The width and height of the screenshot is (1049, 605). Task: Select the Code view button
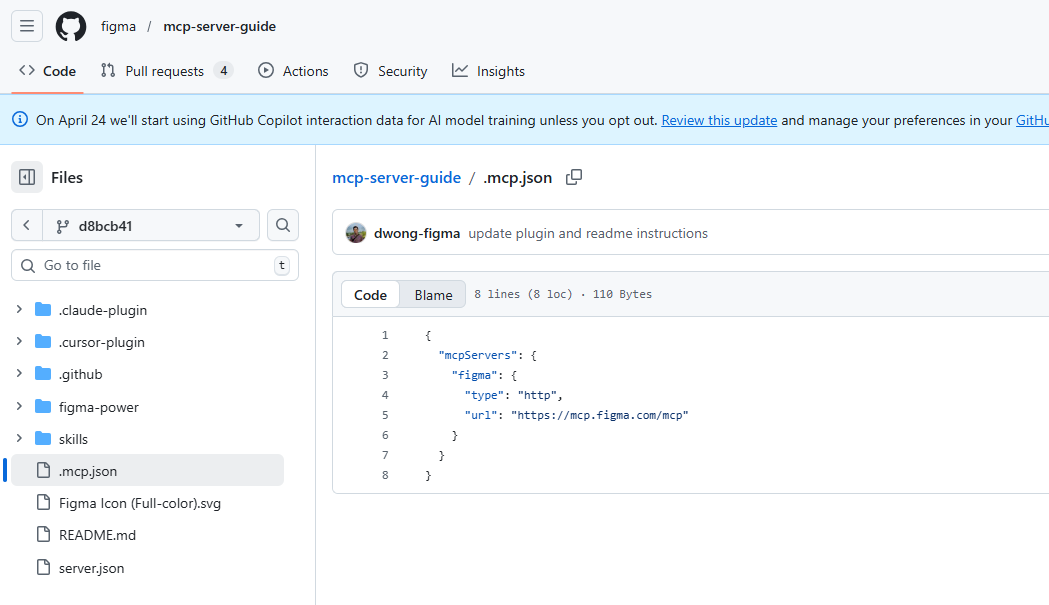[370, 294]
